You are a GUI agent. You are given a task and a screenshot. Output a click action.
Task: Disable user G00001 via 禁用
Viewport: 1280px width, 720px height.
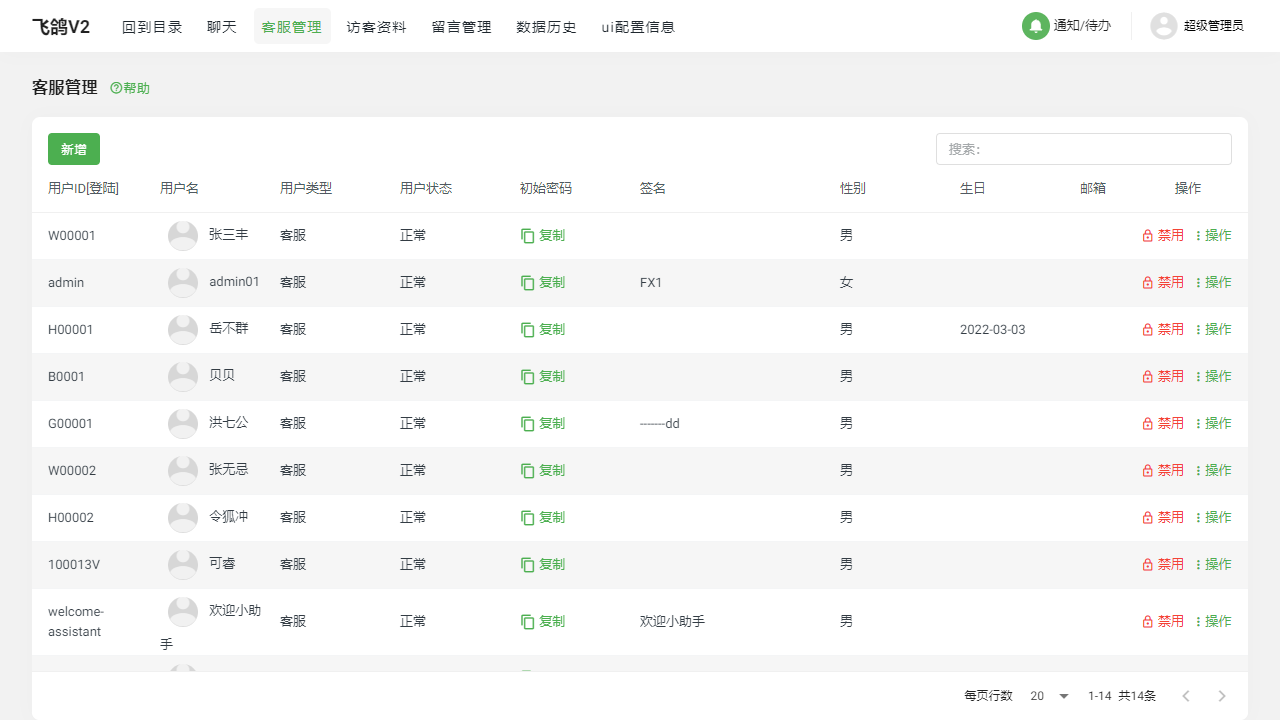1163,424
